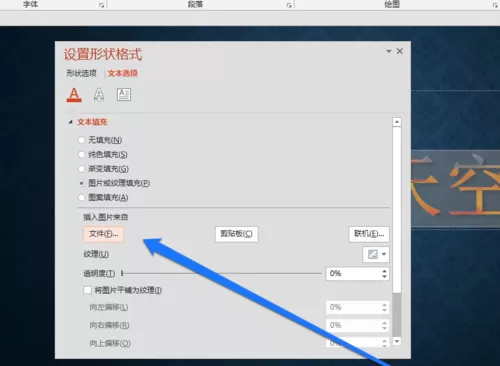The width and height of the screenshot is (500, 366).
Task: Open the pane options dropdown arrow
Action: 389,51
